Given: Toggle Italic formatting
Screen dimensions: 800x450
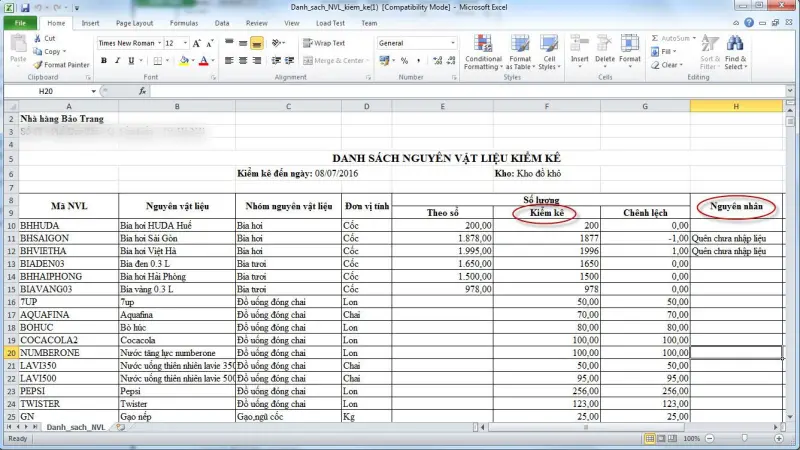Looking at the screenshot, I should coord(117,61).
